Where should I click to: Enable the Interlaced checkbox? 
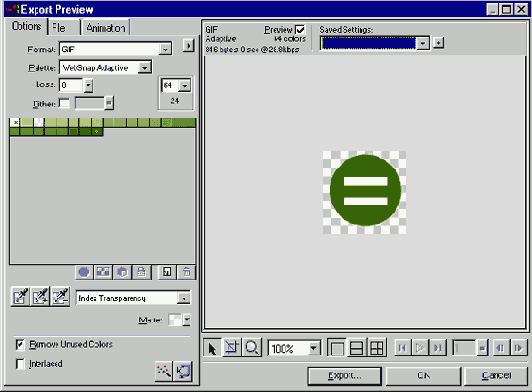point(20,364)
